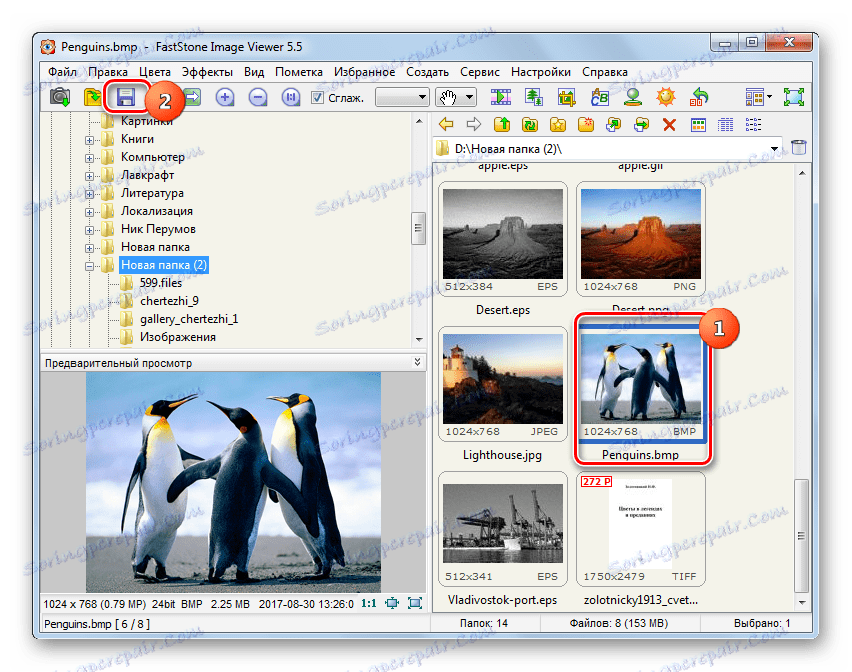Collapse the Новая папка (2) folder
This screenshot has width=852, height=672.
click(89, 266)
